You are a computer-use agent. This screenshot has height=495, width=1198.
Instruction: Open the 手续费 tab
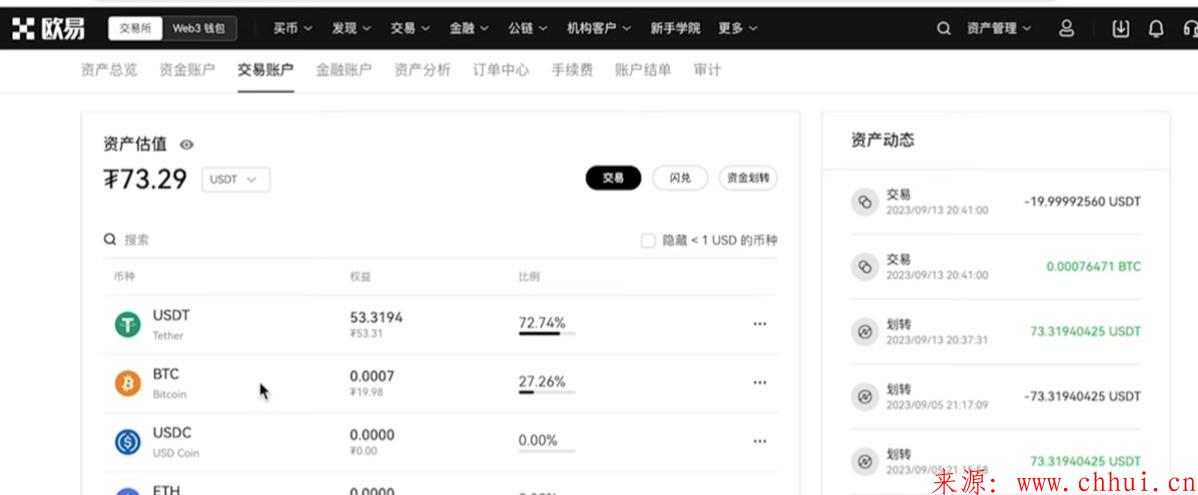coord(571,70)
